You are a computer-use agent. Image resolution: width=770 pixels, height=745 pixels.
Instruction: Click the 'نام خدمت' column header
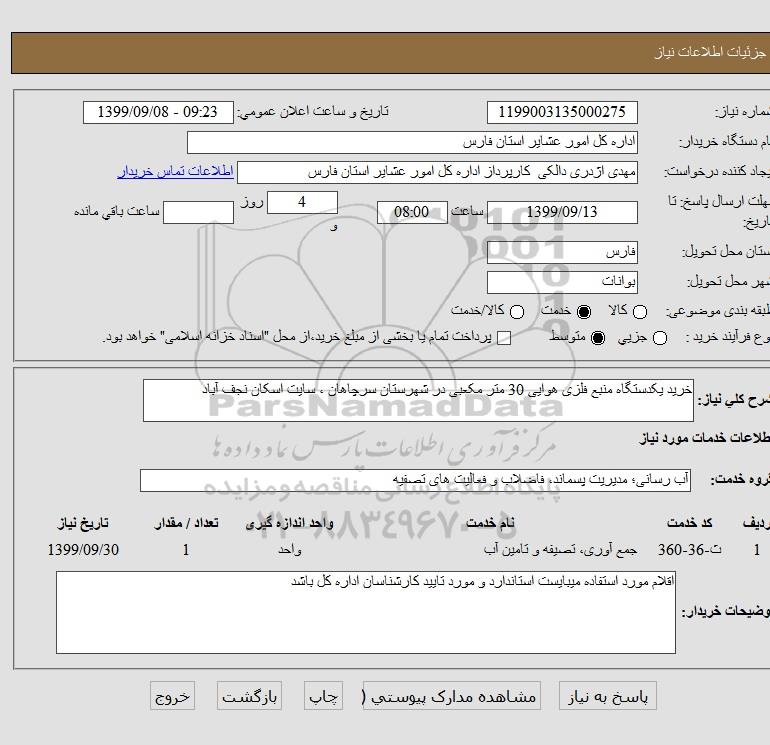click(490, 523)
